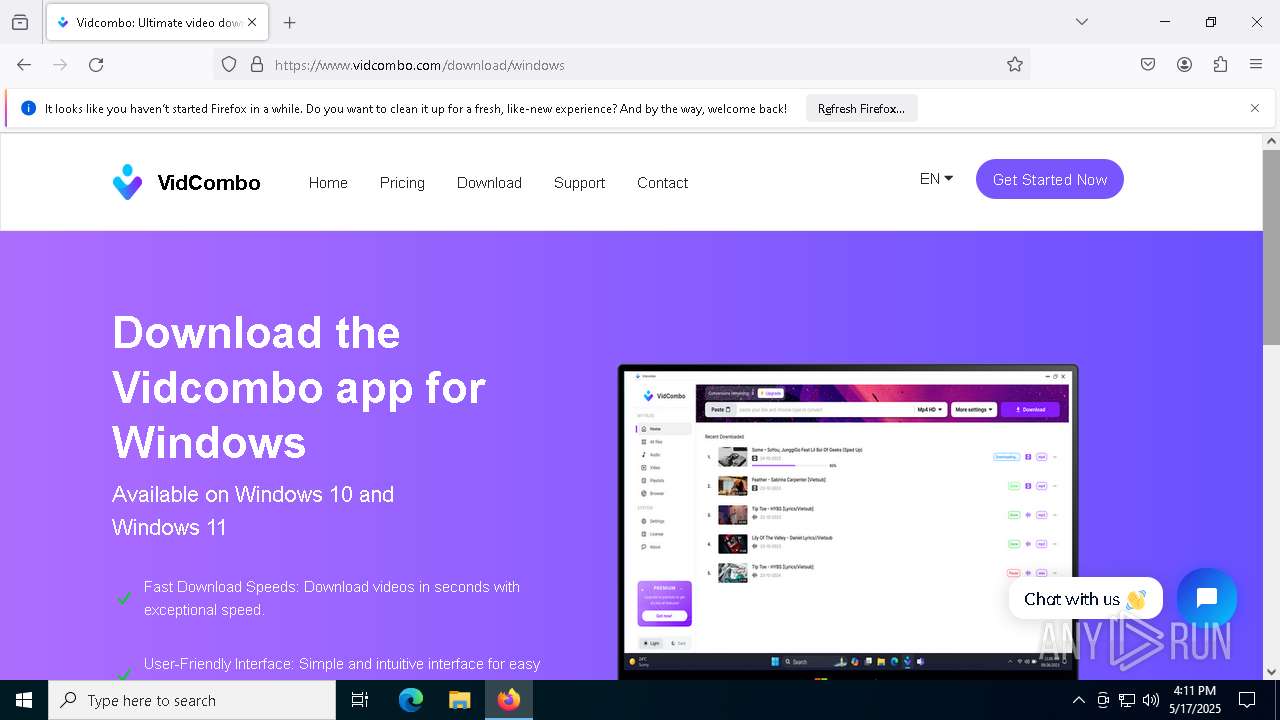Click Get Started Now button

tap(1050, 179)
